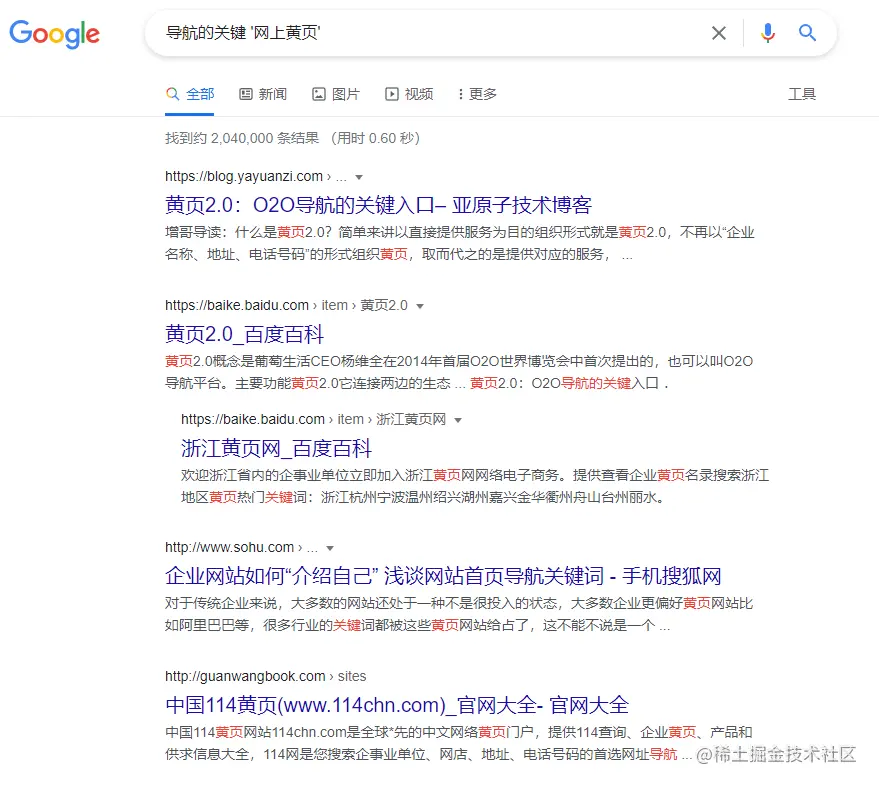Open the 更多 dropdown
Viewport: 879px width, 787px height.
coord(476,93)
